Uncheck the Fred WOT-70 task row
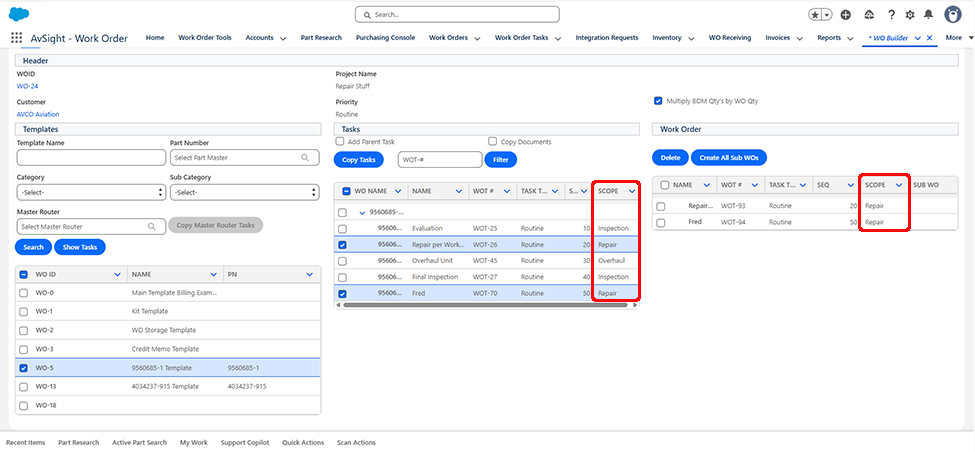Screen dimensions: 975x452 [x=342, y=293]
